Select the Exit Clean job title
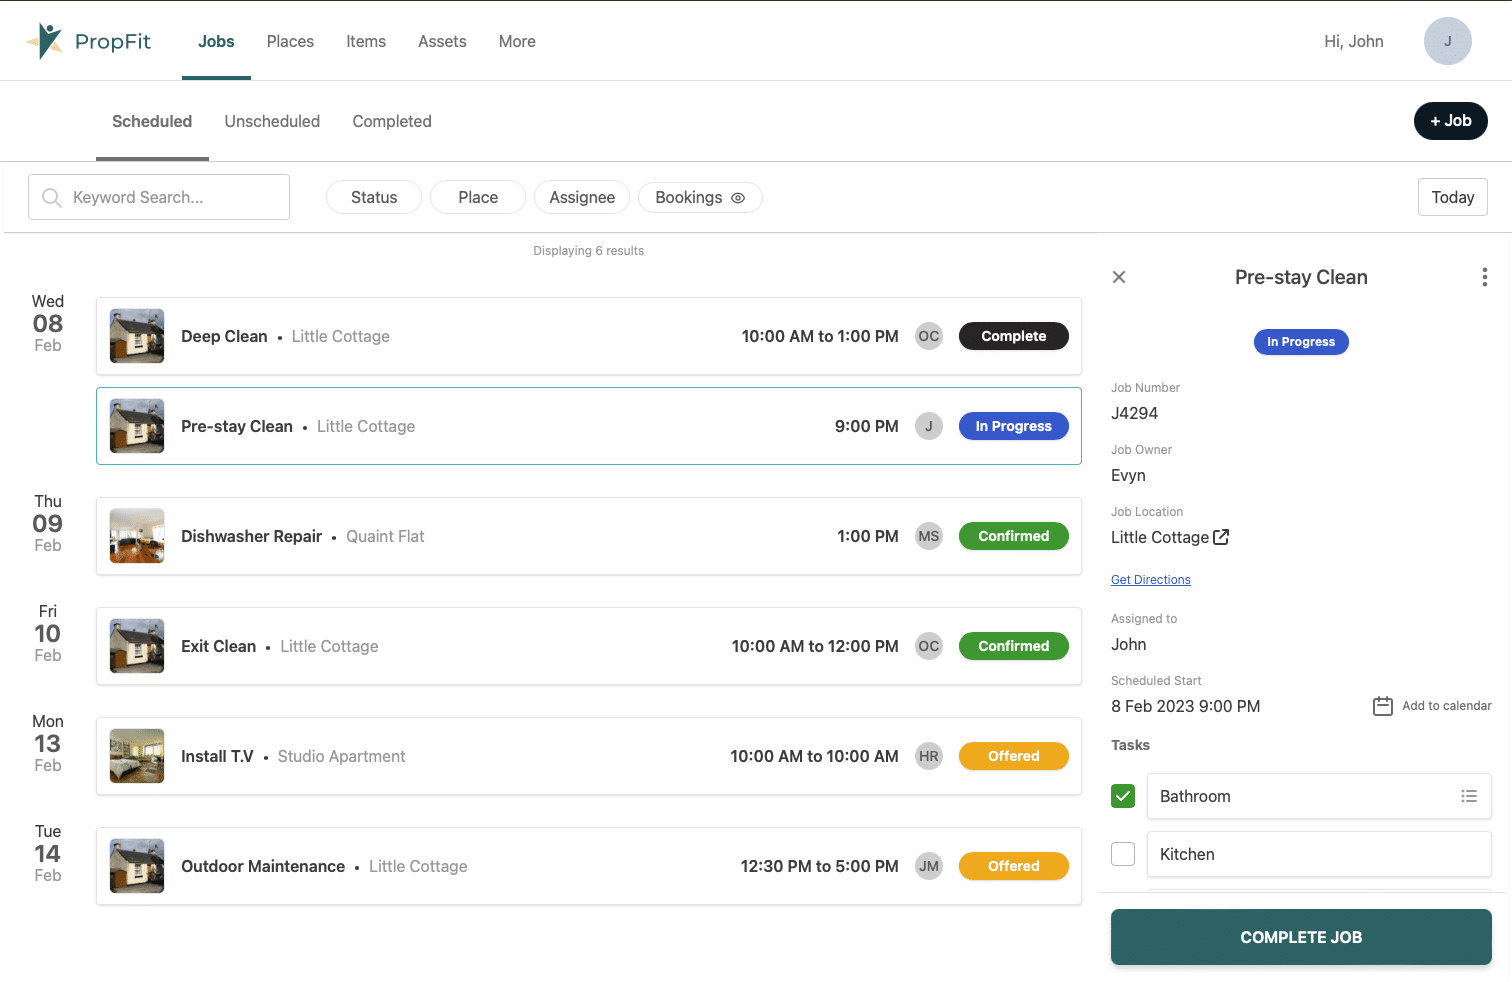Image resolution: width=1512 pixels, height=982 pixels. coord(218,646)
